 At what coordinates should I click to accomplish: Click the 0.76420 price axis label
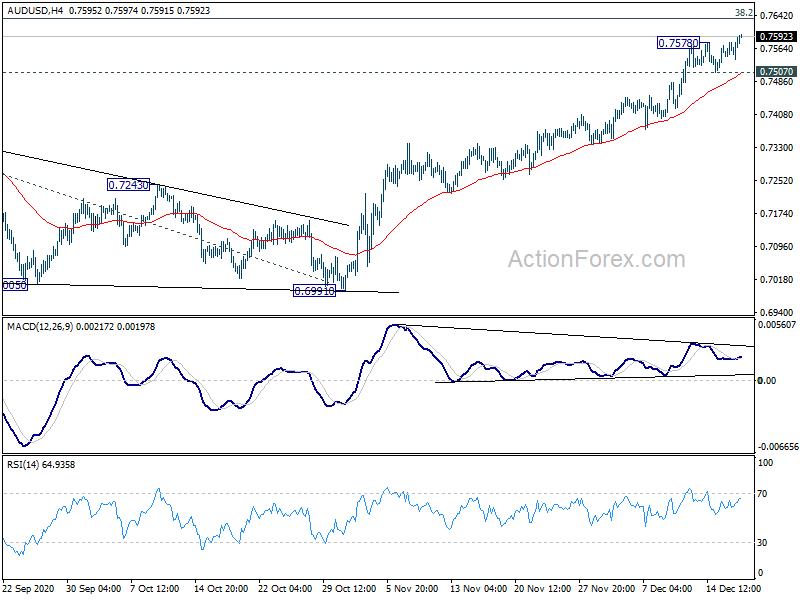point(777,16)
